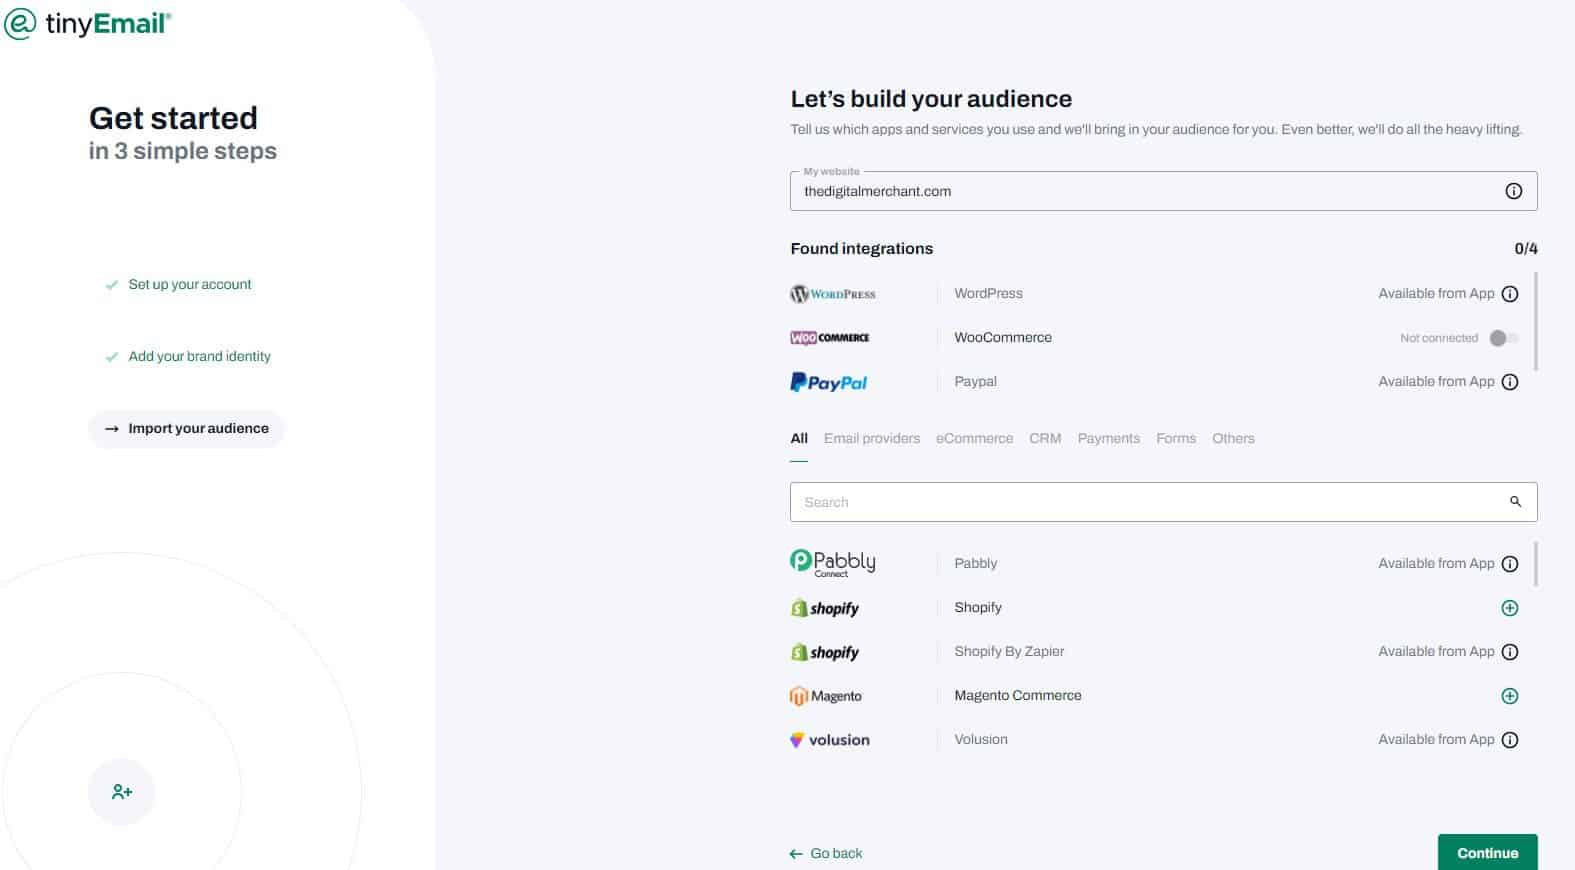Viewport: 1575px width, 870px height.
Task: Click the Not connected label for WooCommerce
Action: pyautogui.click(x=1439, y=338)
